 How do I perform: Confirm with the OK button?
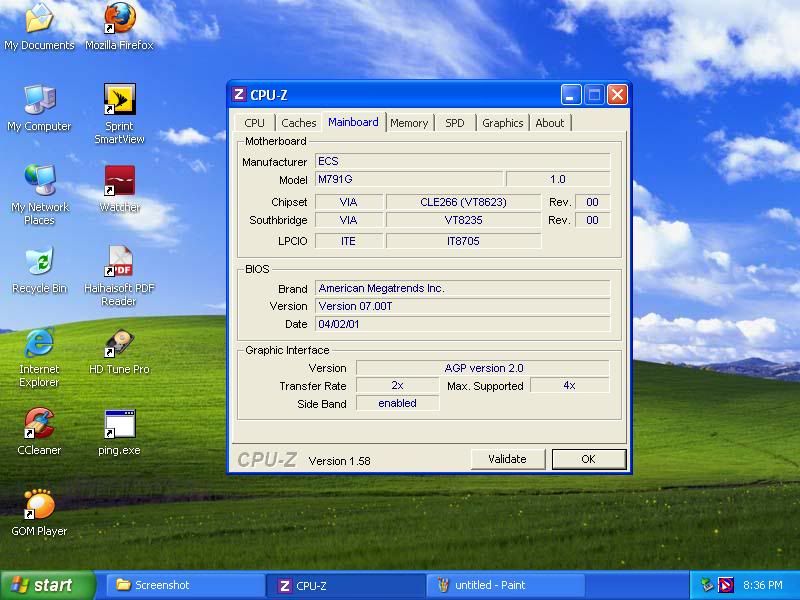click(x=589, y=459)
